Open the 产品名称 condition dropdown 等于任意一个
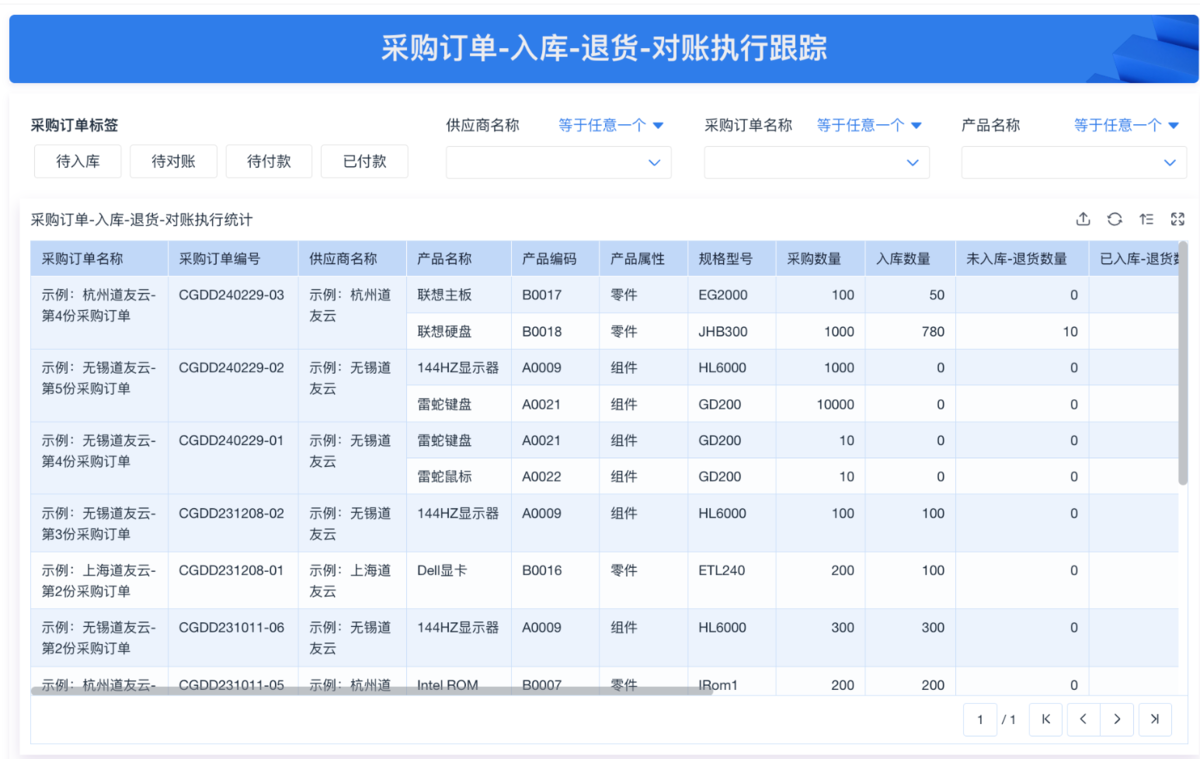 (1127, 125)
